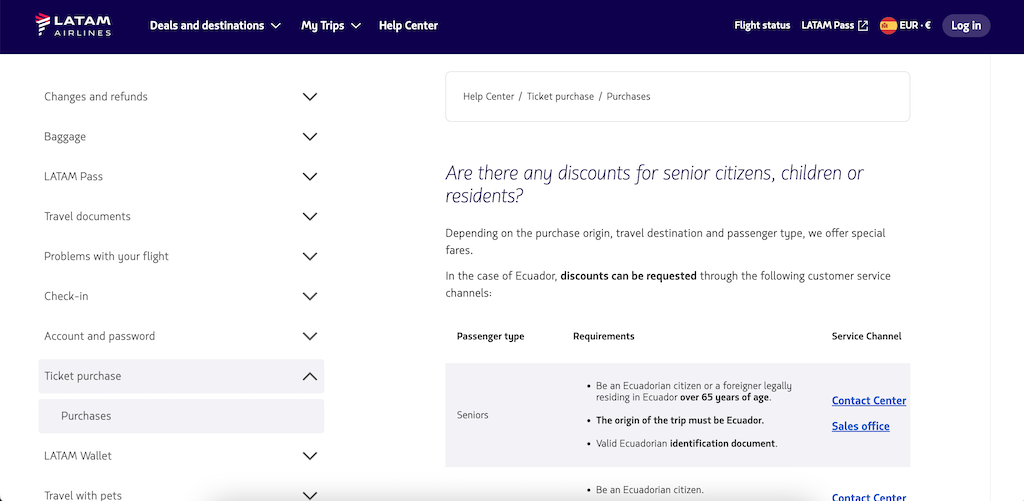Select Purchases sub-item in sidebar
Screen dimensions: 1024x501
[x=181, y=416]
